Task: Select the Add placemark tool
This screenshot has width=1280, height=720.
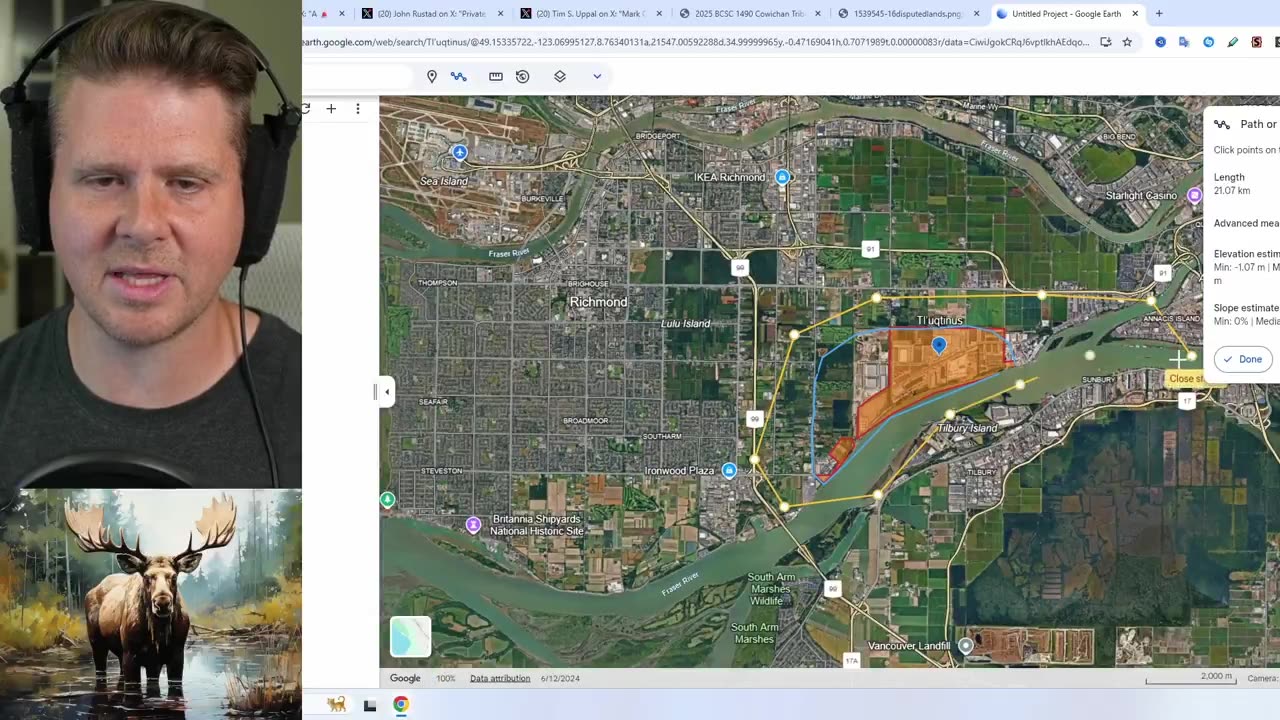Action: [432, 77]
